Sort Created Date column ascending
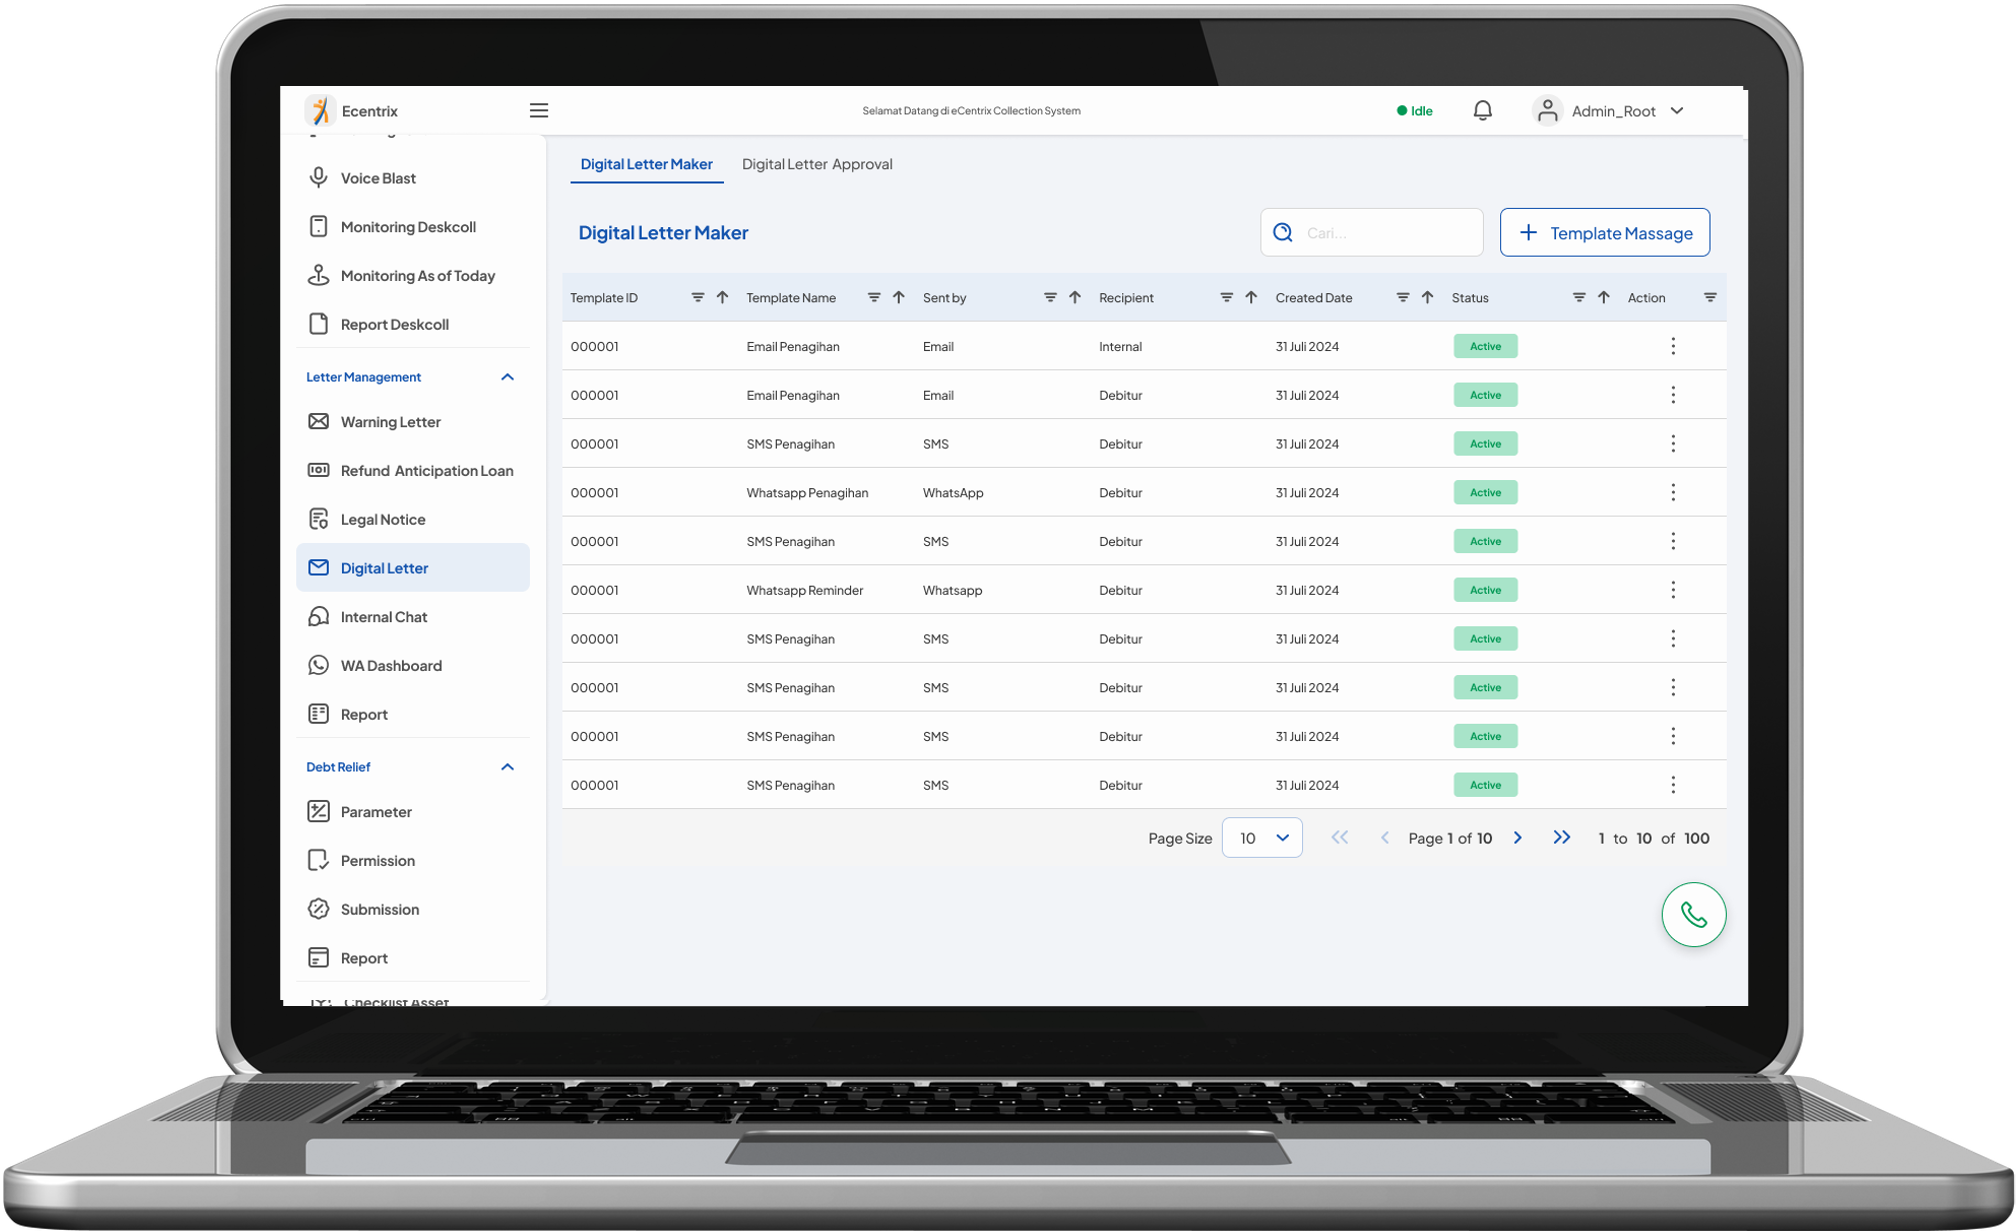 (1427, 298)
